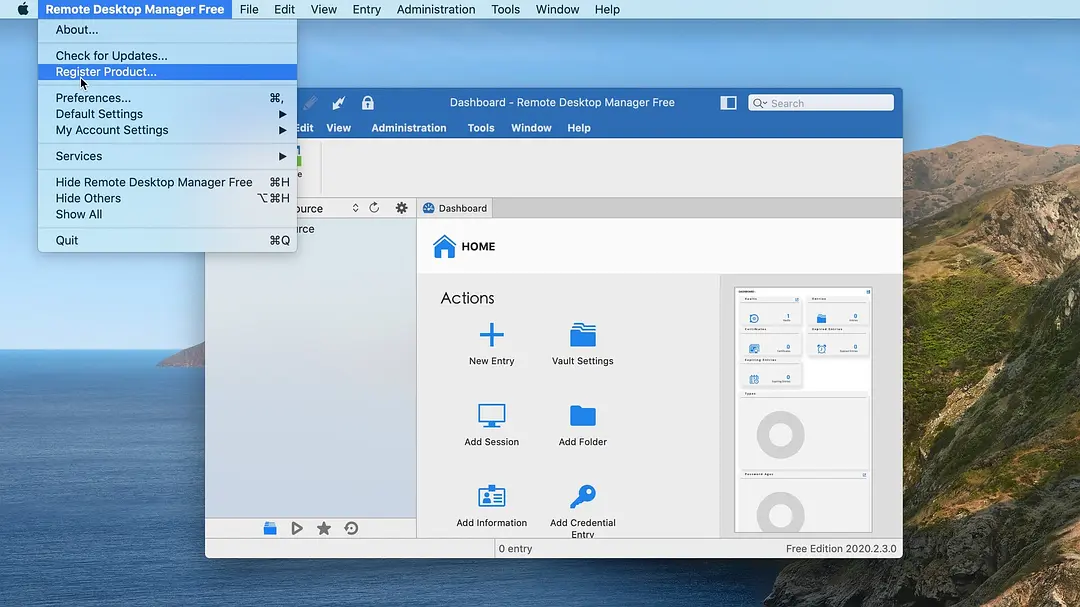Screen dimensions: 1080x607
Task: Open the search magnifier options dropdown
Action: [760, 103]
